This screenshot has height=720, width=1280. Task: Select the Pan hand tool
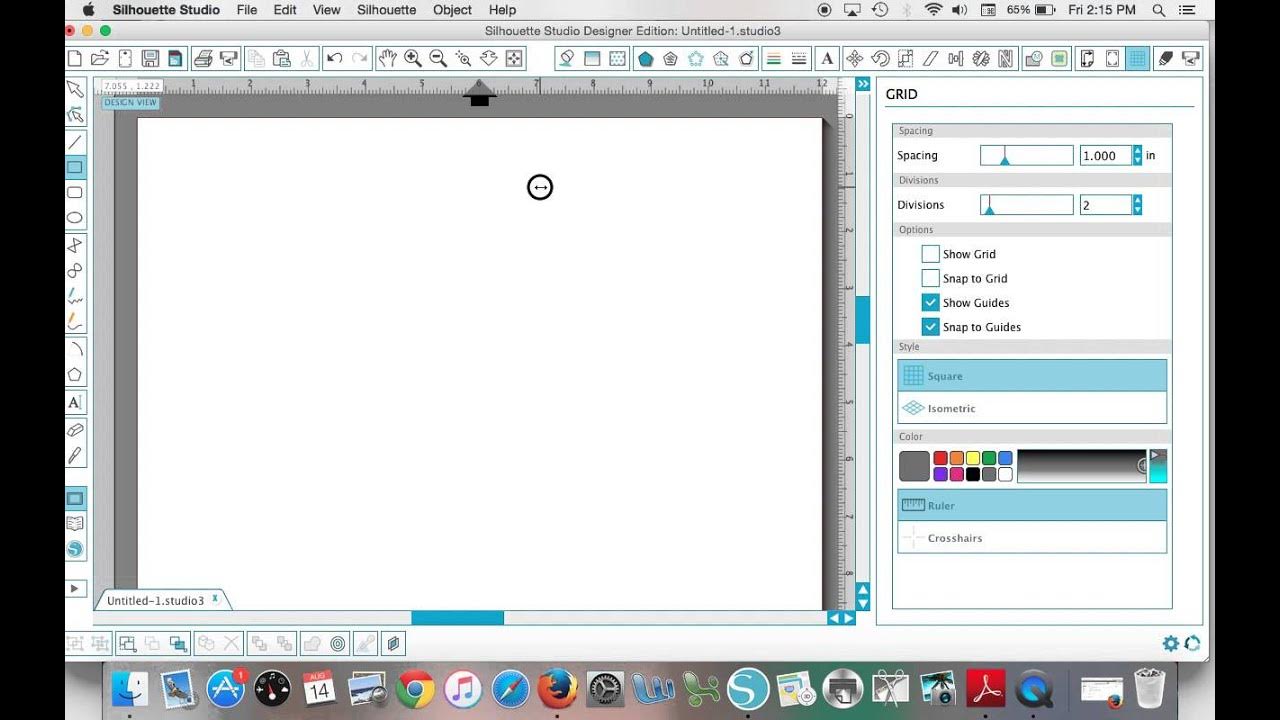click(x=388, y=59)
